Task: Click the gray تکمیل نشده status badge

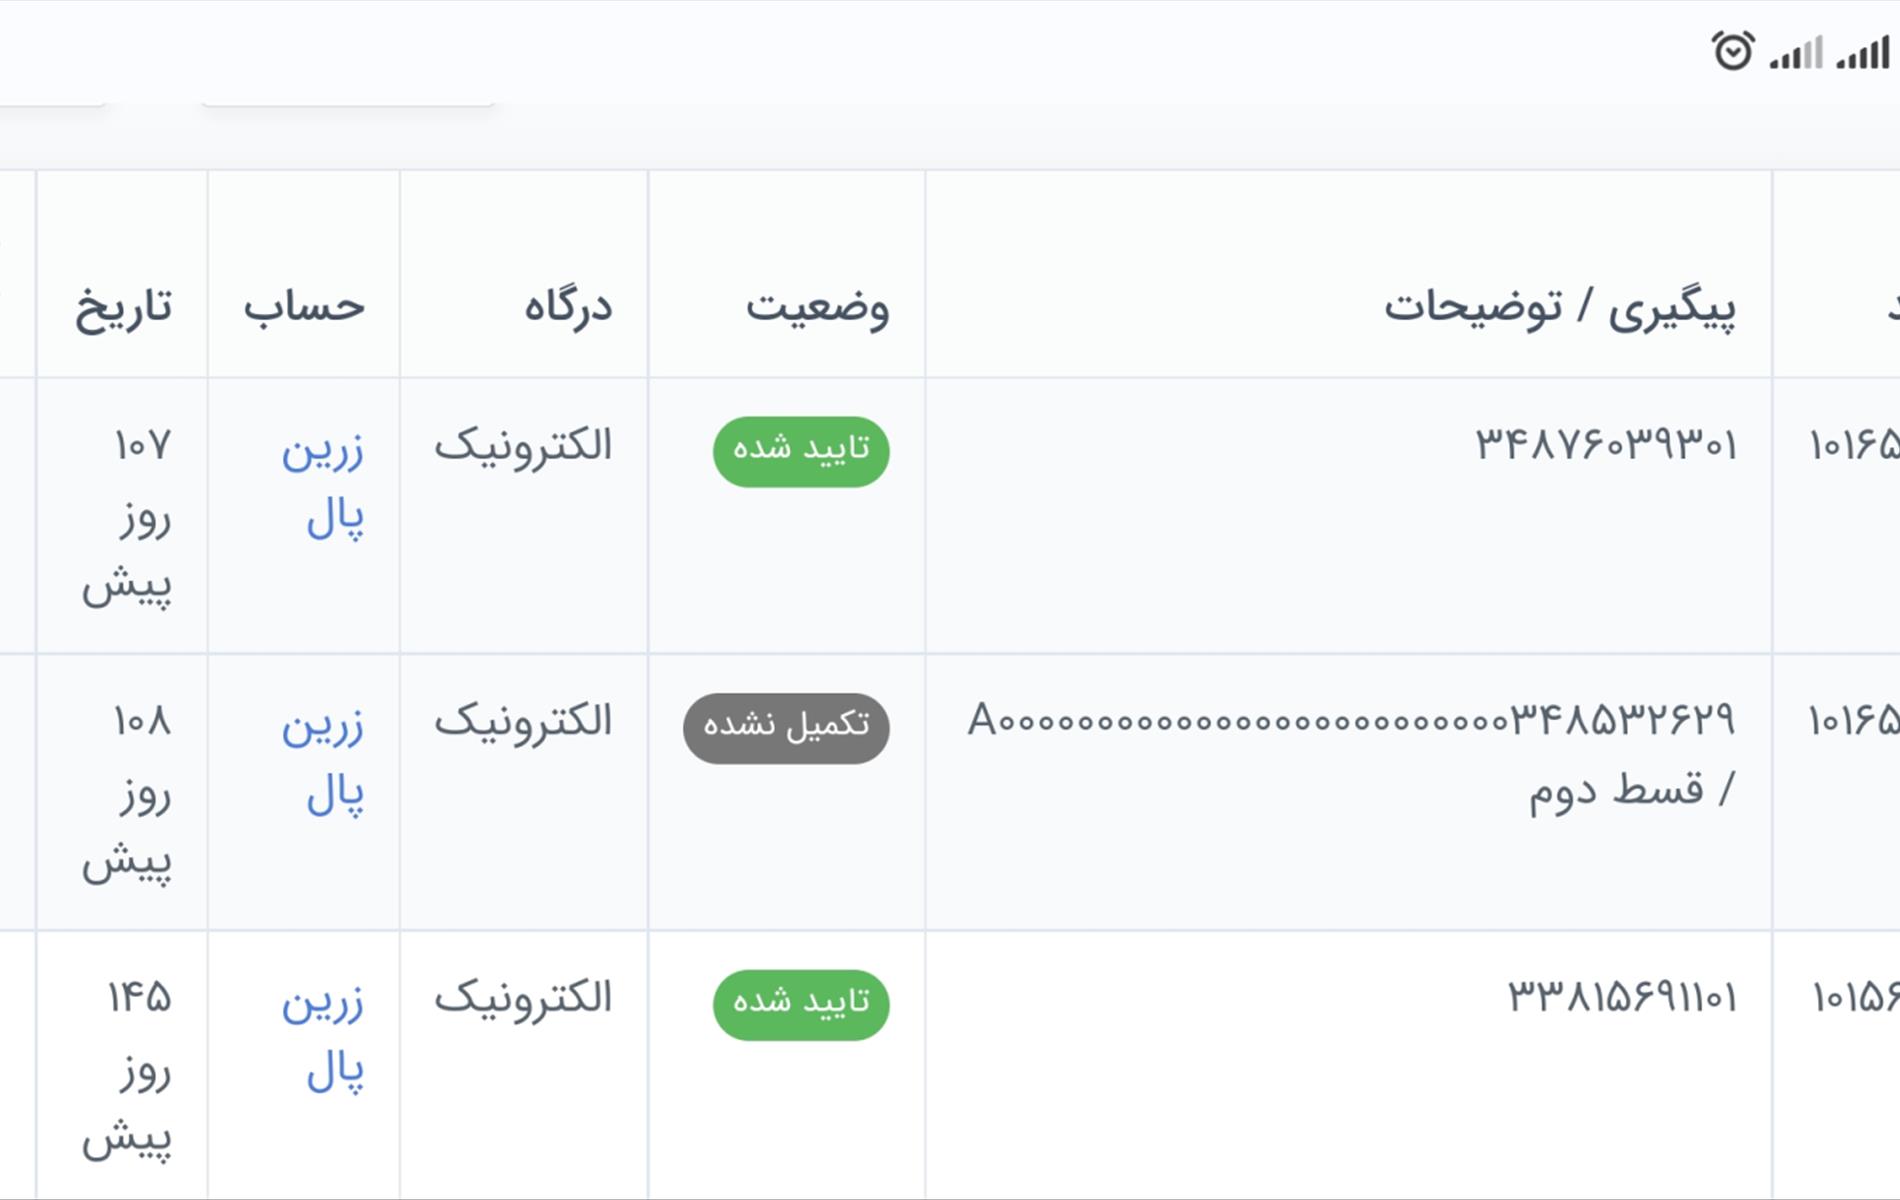Action: (786, 728)
